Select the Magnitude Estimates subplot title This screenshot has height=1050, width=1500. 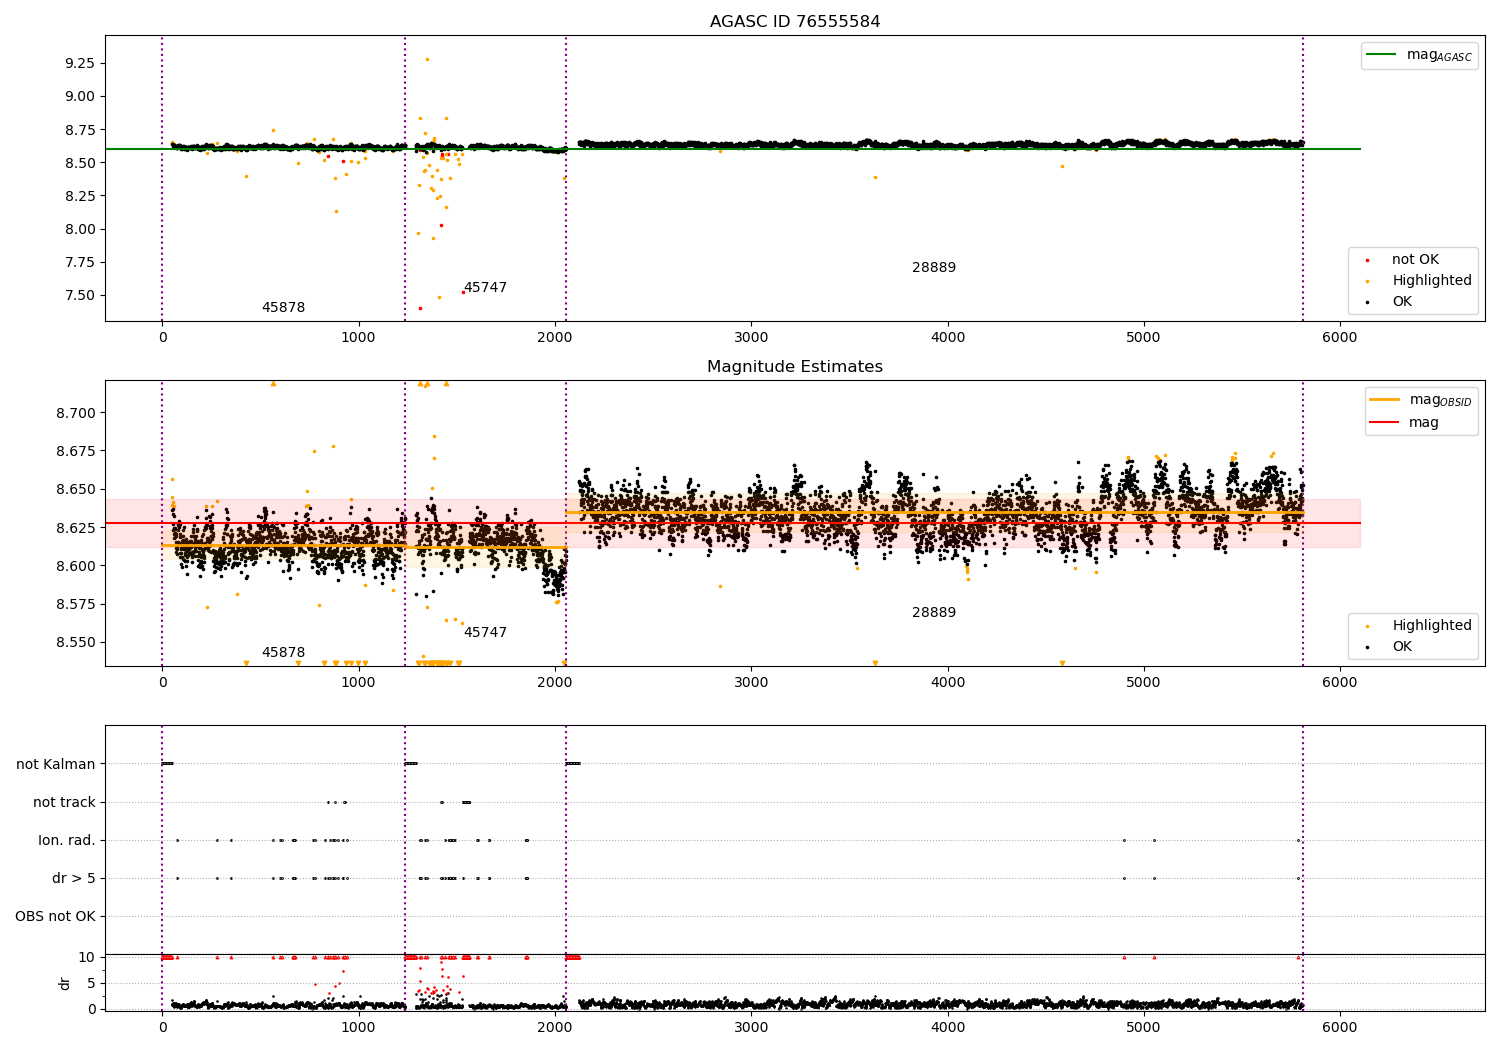795,367
